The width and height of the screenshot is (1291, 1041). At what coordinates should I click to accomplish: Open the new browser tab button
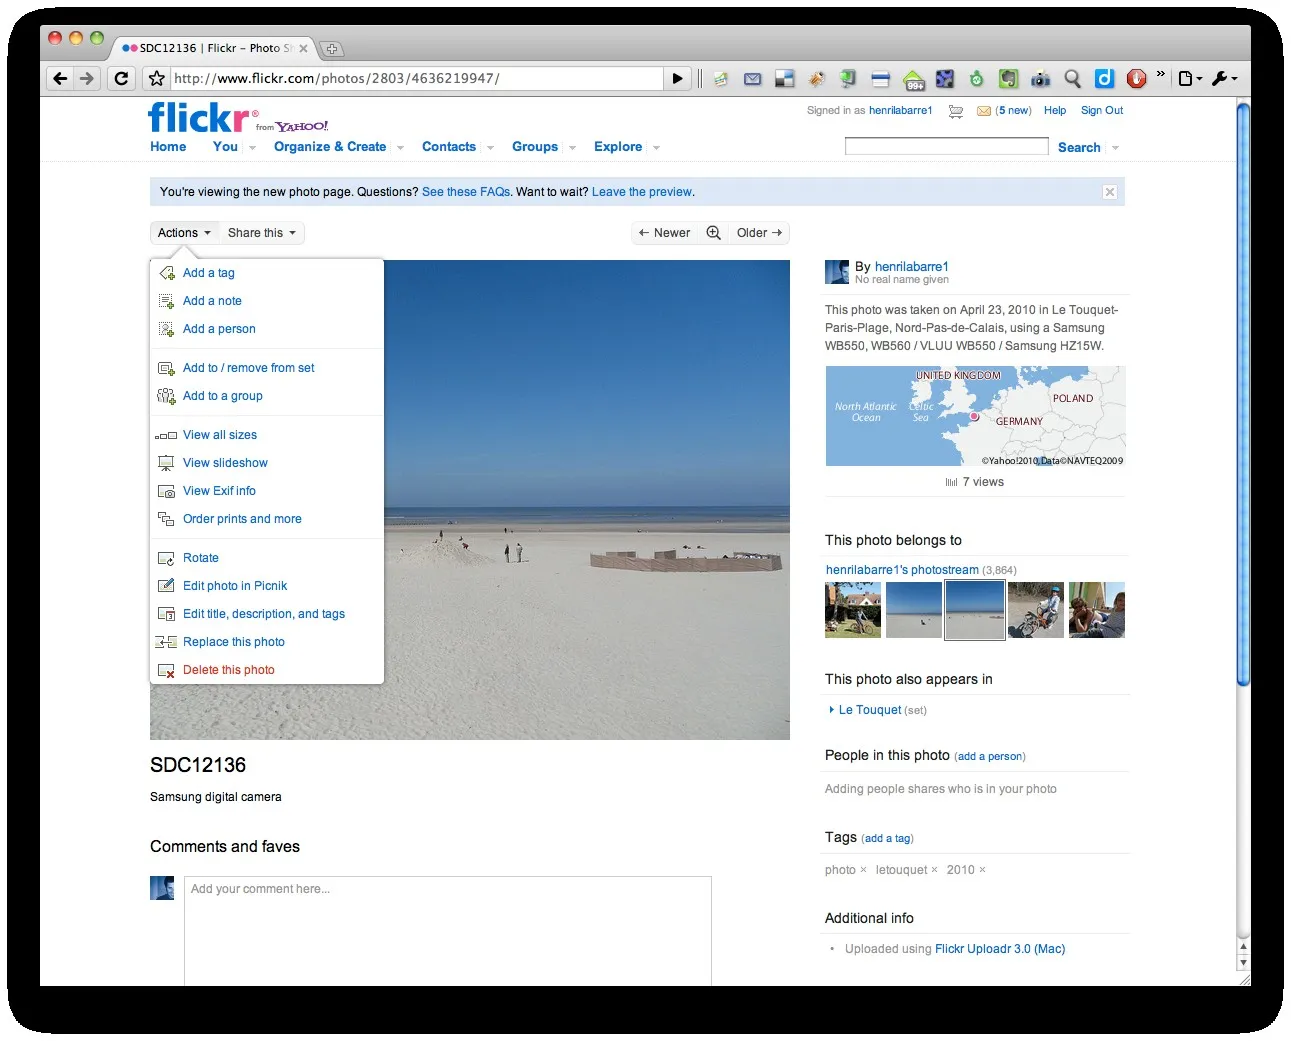click(331, 48)
